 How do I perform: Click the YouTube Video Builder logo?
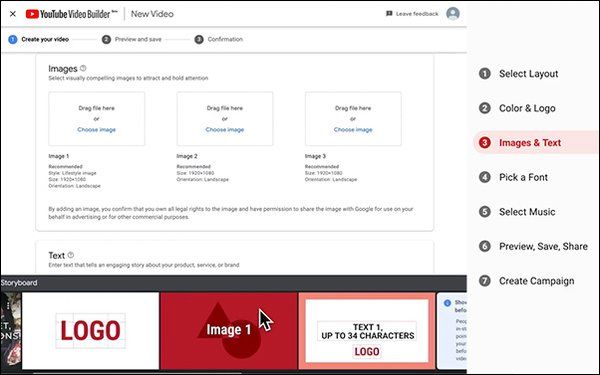pyautogui.click(x=72, y=14)
